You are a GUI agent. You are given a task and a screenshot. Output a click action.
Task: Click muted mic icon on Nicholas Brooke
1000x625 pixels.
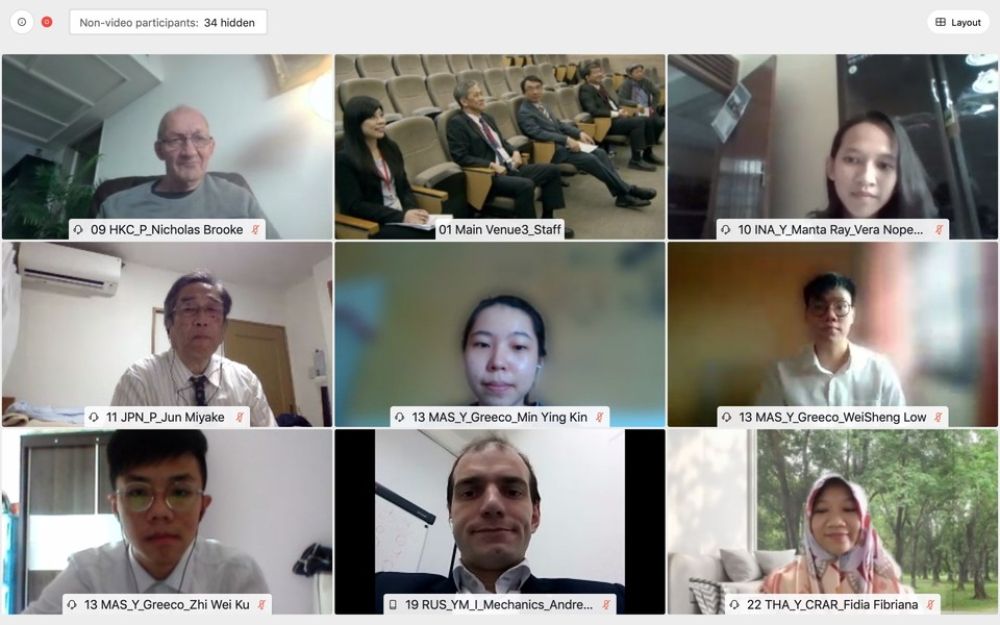[x=255, y=230]
